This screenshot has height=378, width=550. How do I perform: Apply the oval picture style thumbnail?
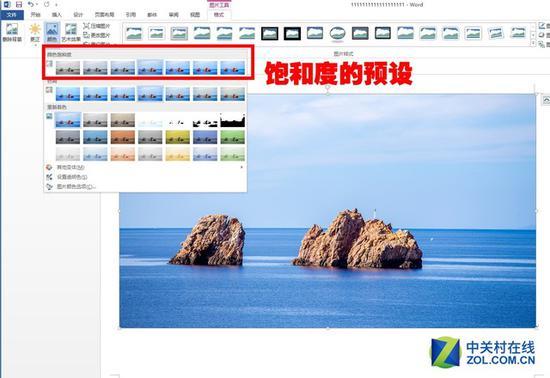tap(337, 33)
